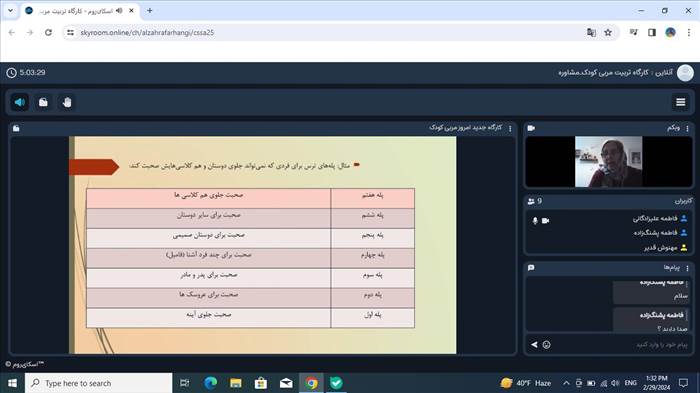The image size is (700, 393).
Task: Click the webcam video thumbnail
Action: pos(608,162)
